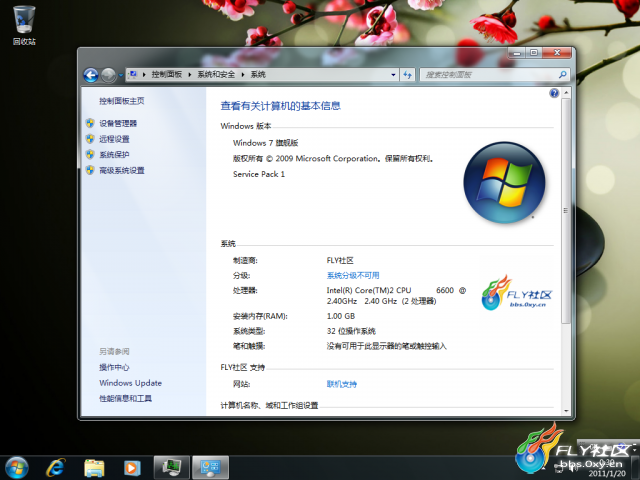This screenshot has height=480, width=640.
Task: Open the recent pages dropdown beside Forward
Action: (x=121, y=75)
